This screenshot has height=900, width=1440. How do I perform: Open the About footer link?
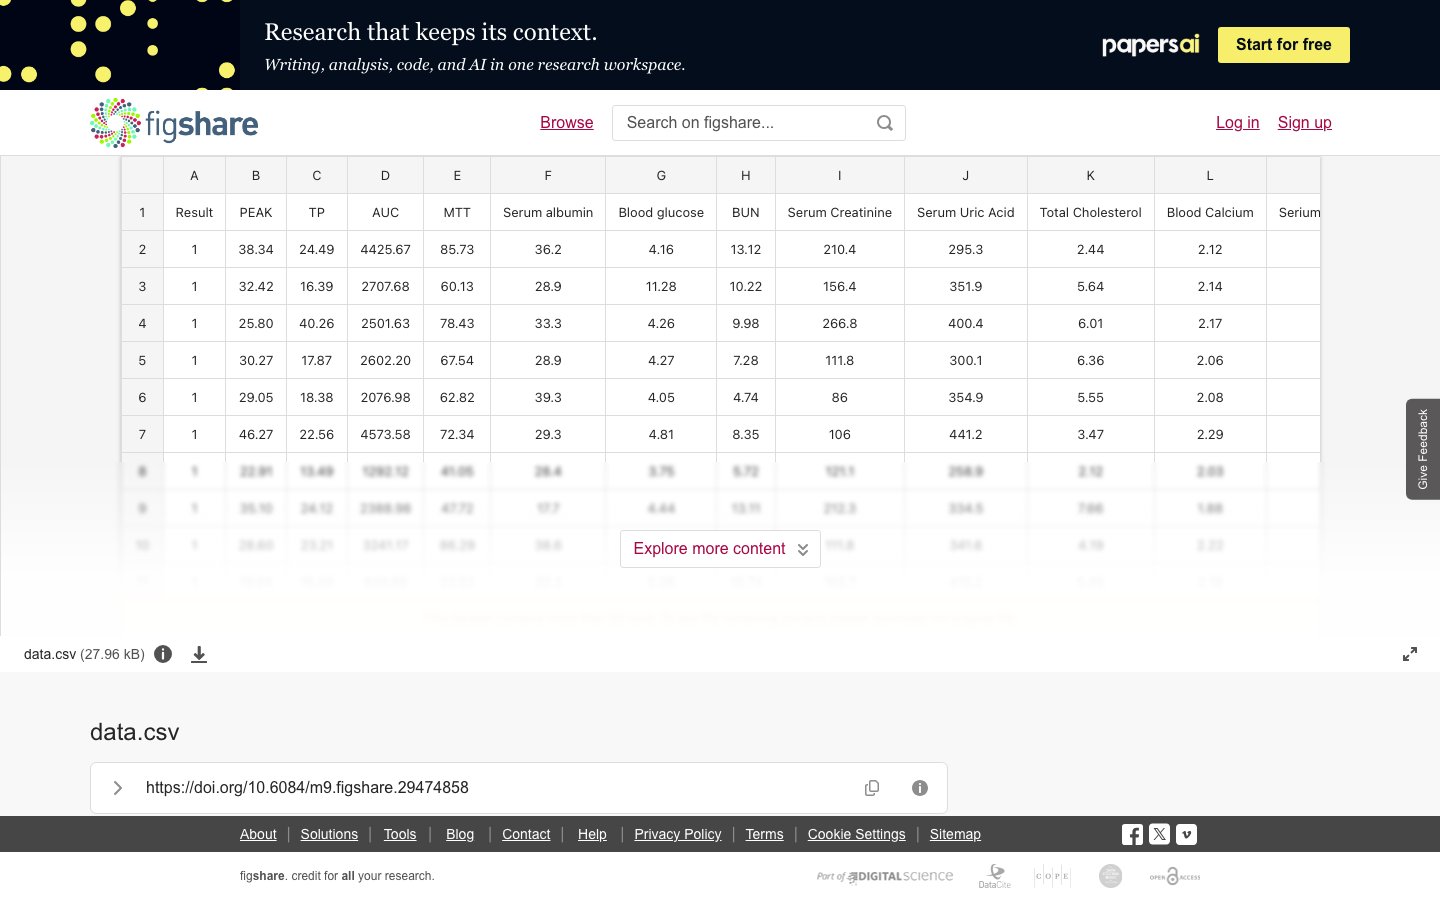tap(258, 834)
